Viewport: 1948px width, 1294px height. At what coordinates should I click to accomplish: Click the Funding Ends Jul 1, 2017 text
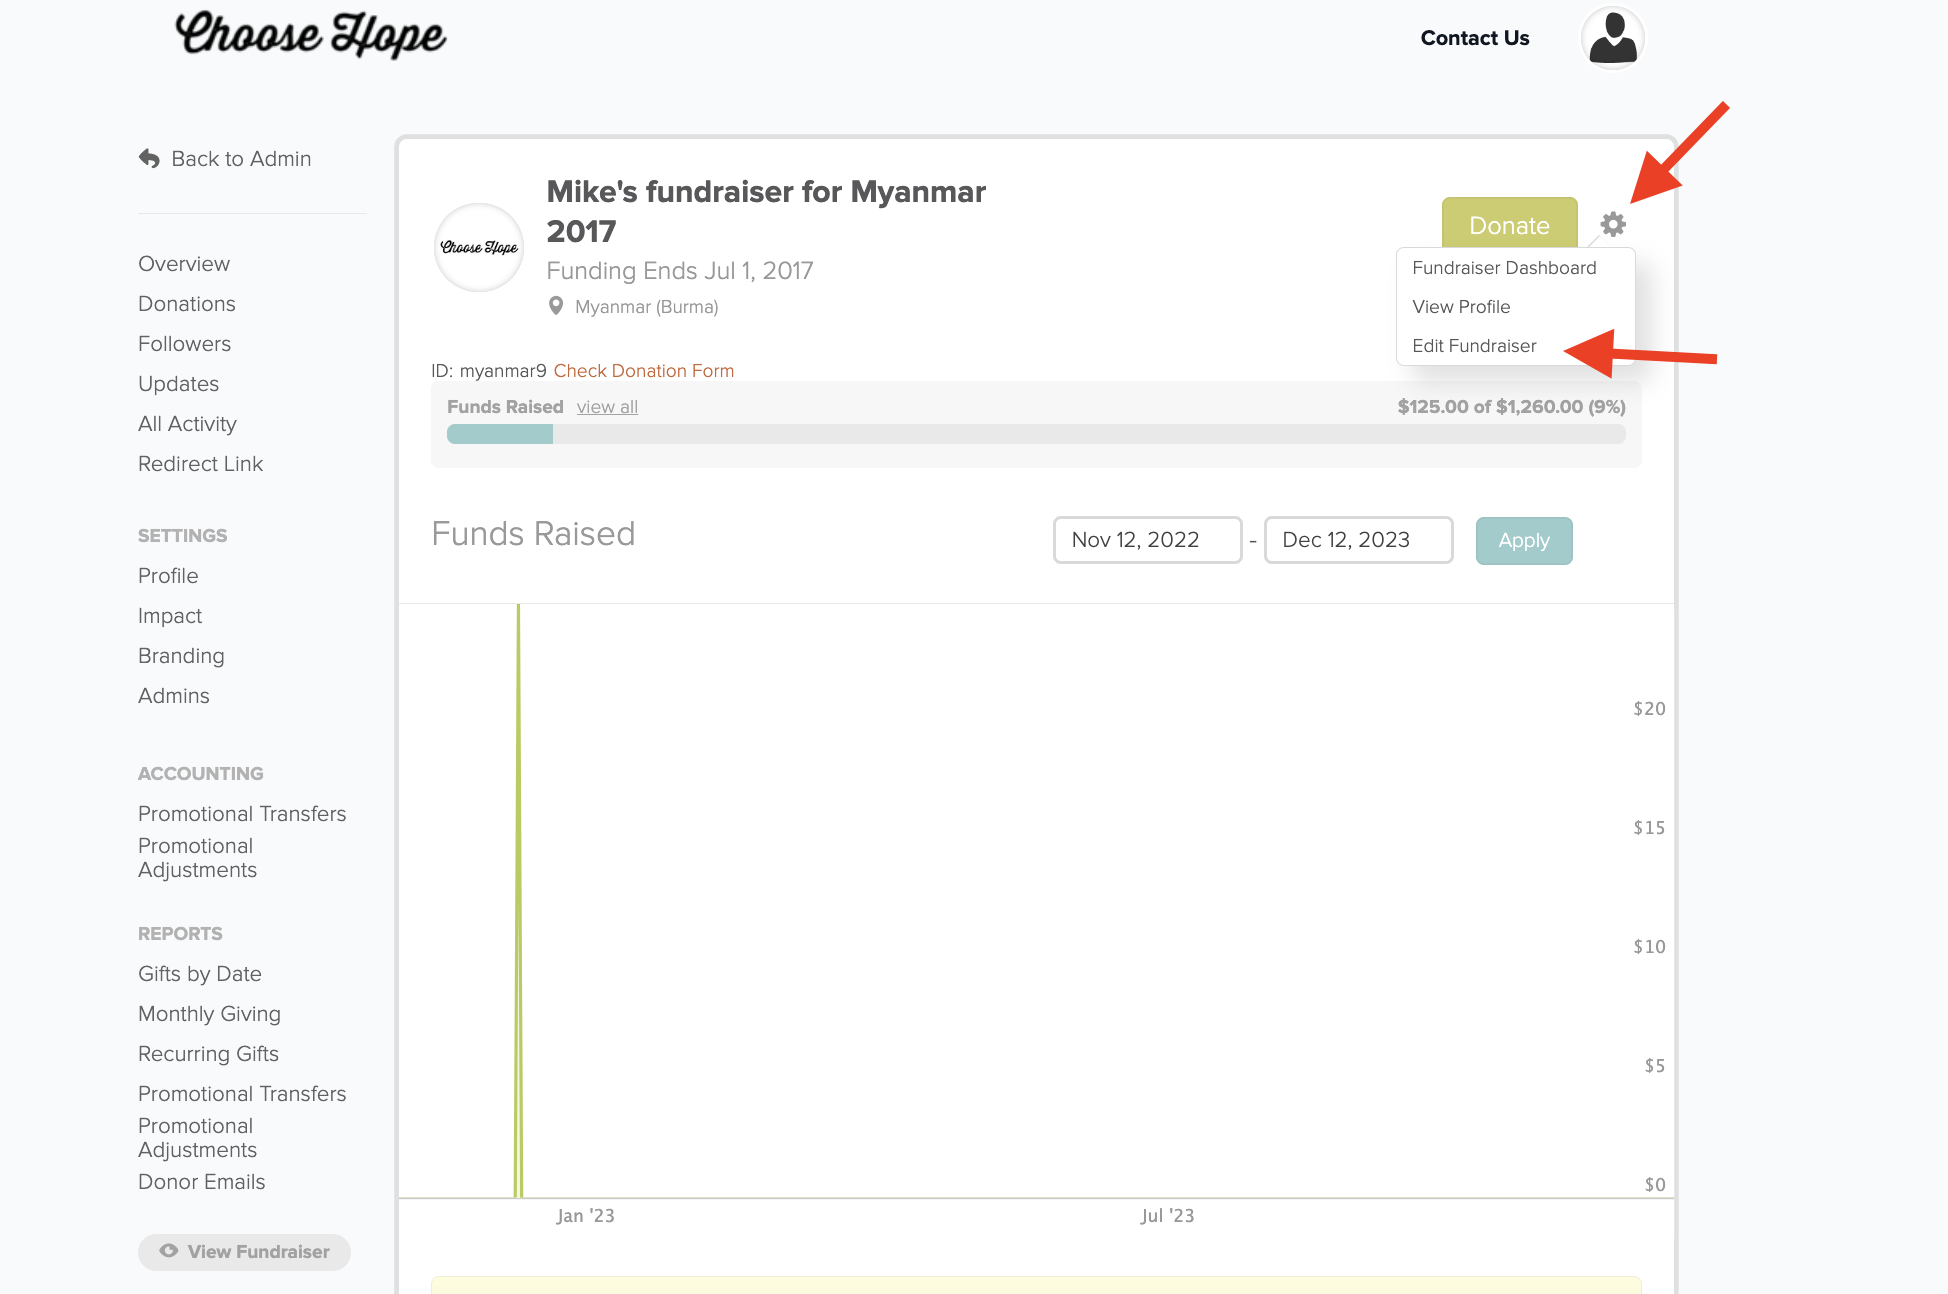tap(680, 271)
